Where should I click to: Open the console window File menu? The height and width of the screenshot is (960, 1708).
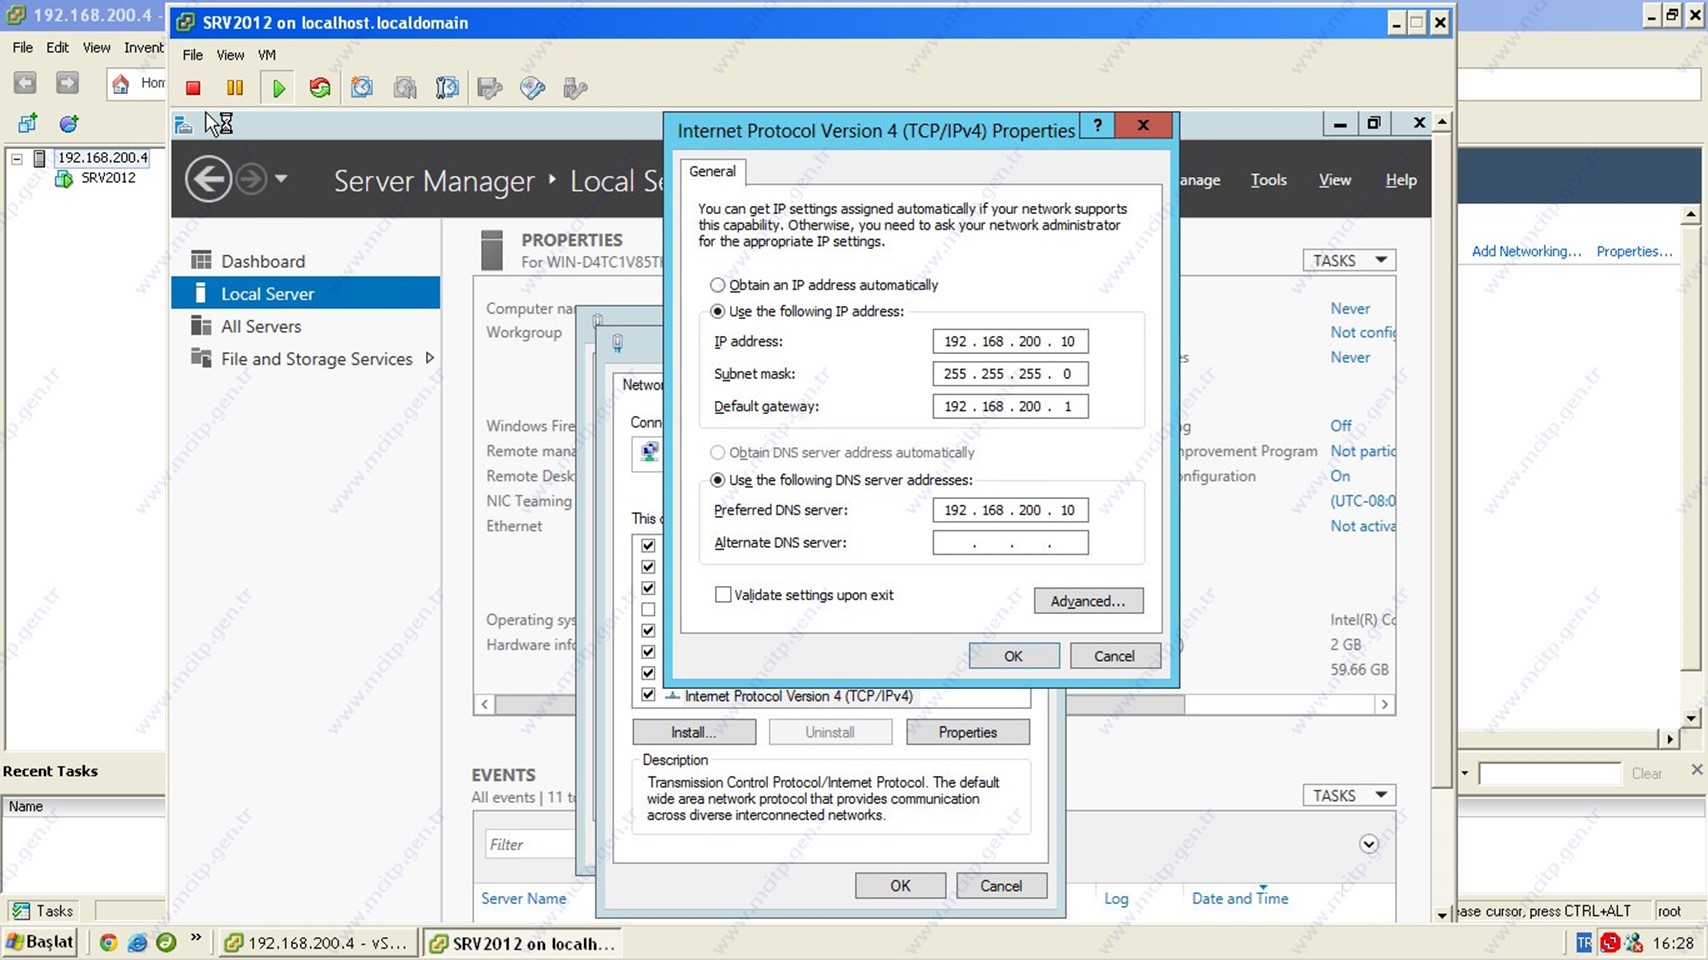point(193,55)
